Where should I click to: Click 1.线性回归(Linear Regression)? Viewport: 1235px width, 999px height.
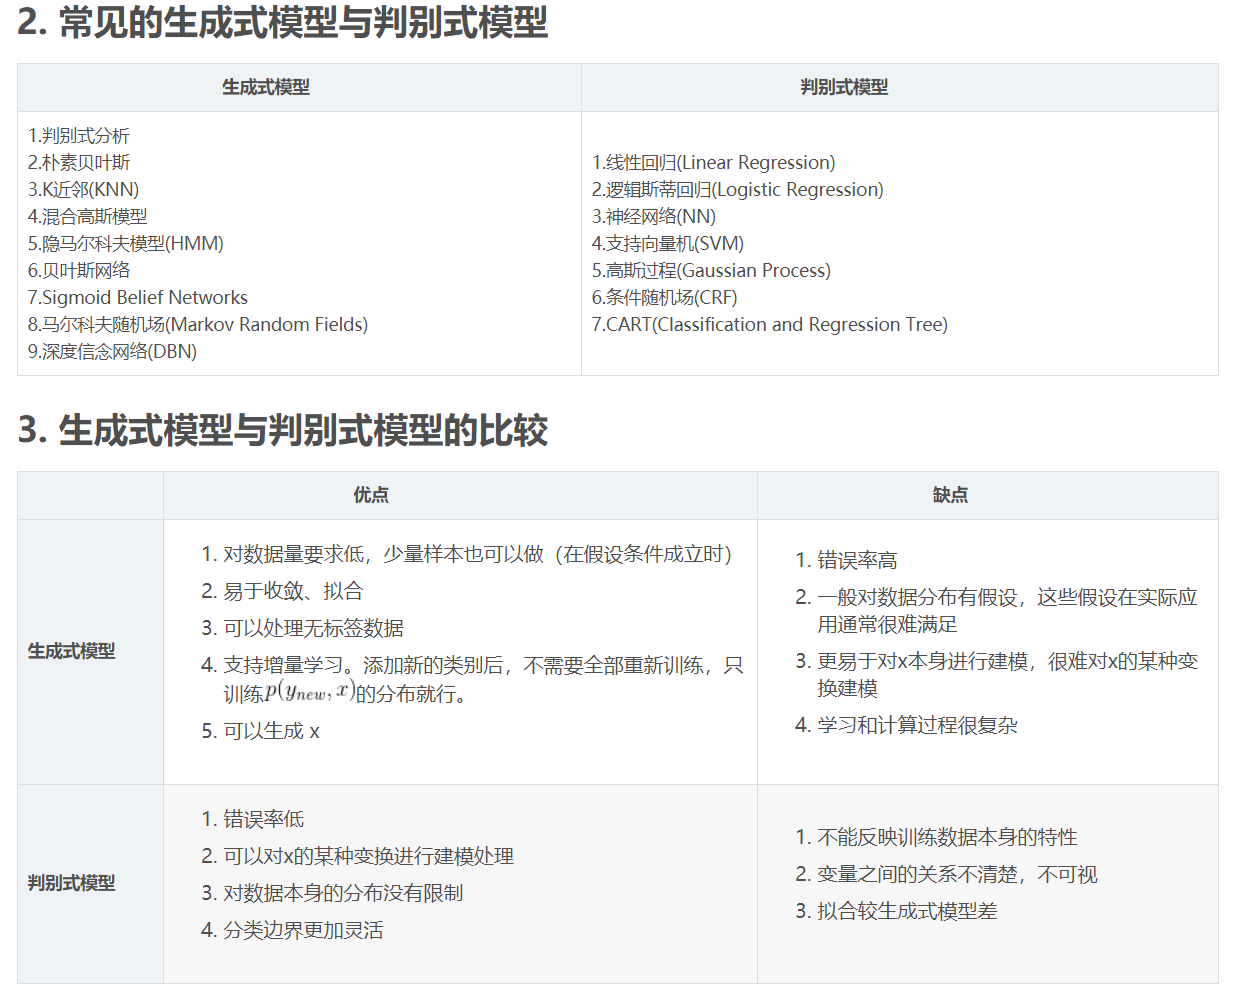[714, 162]
